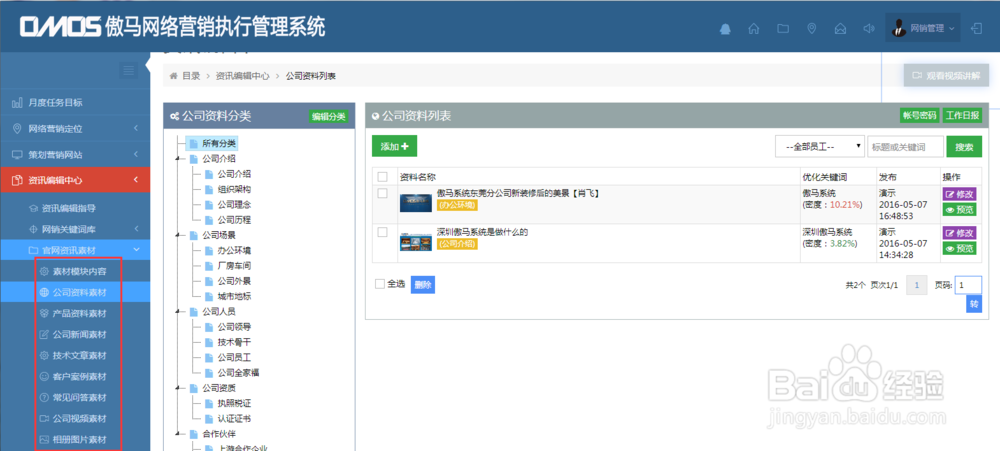This screenshot has height=451, width=1000.
Task: Click the 添加 add button
Action: (x=394, y=146)
